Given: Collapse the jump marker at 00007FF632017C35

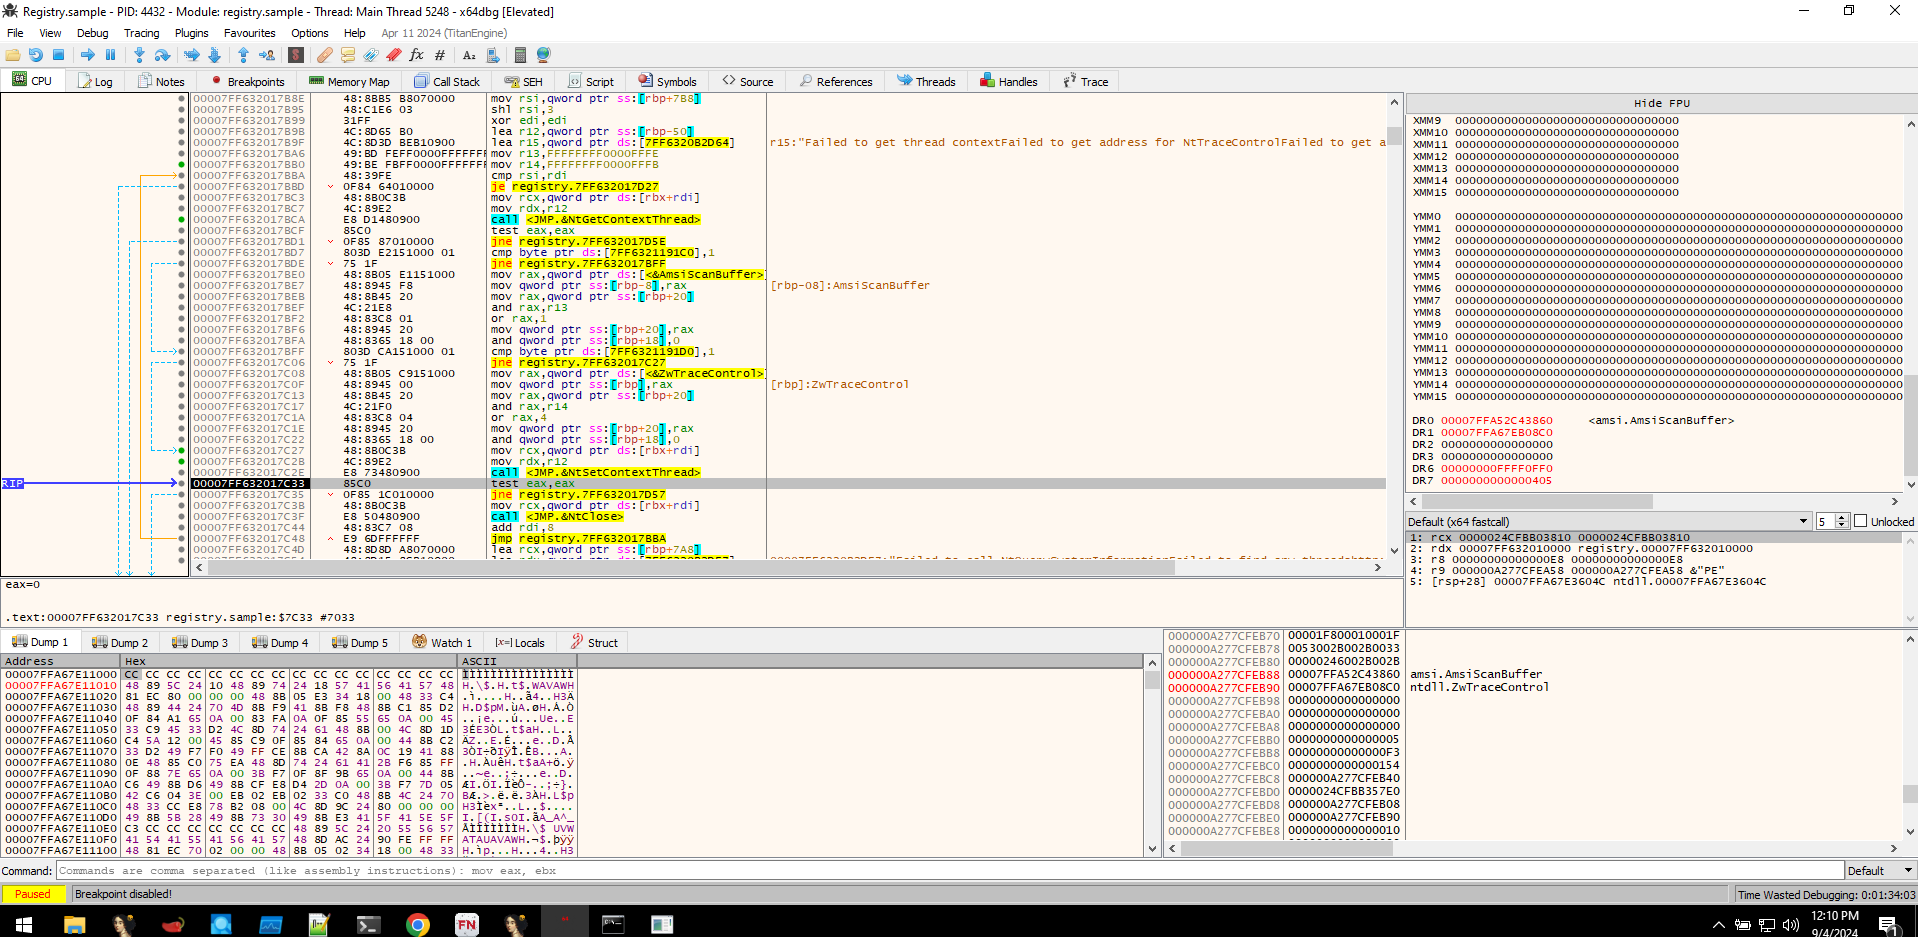Looking at the screenshot, I should coord(330,494).
